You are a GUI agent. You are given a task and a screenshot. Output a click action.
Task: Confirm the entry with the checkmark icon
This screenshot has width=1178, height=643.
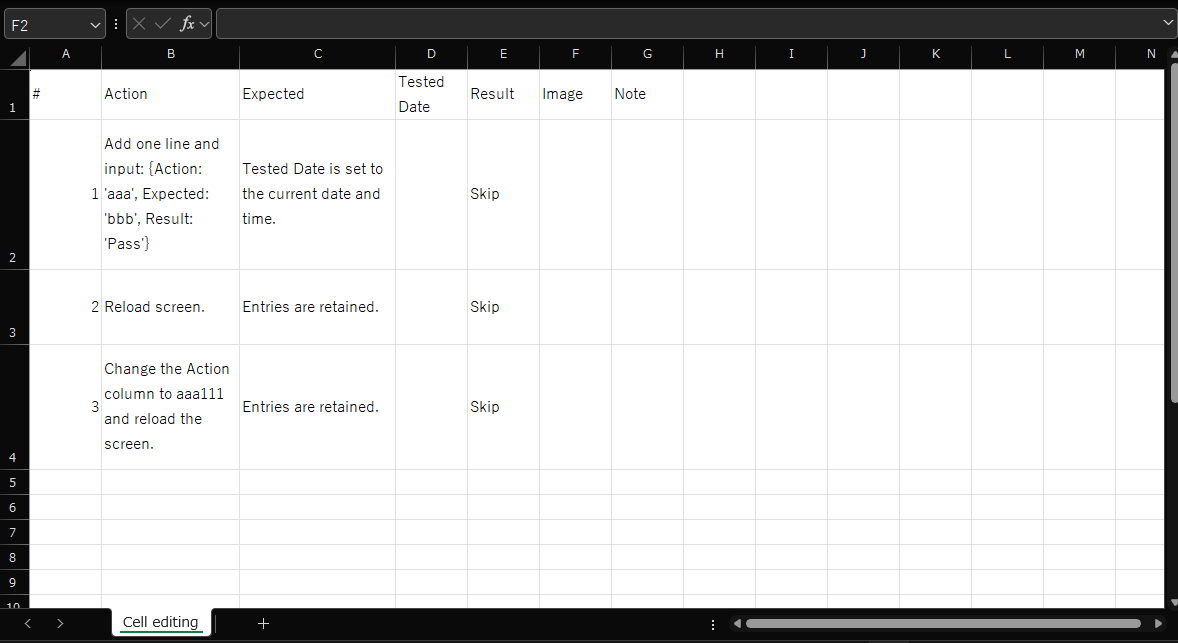[x=161, y=22]
